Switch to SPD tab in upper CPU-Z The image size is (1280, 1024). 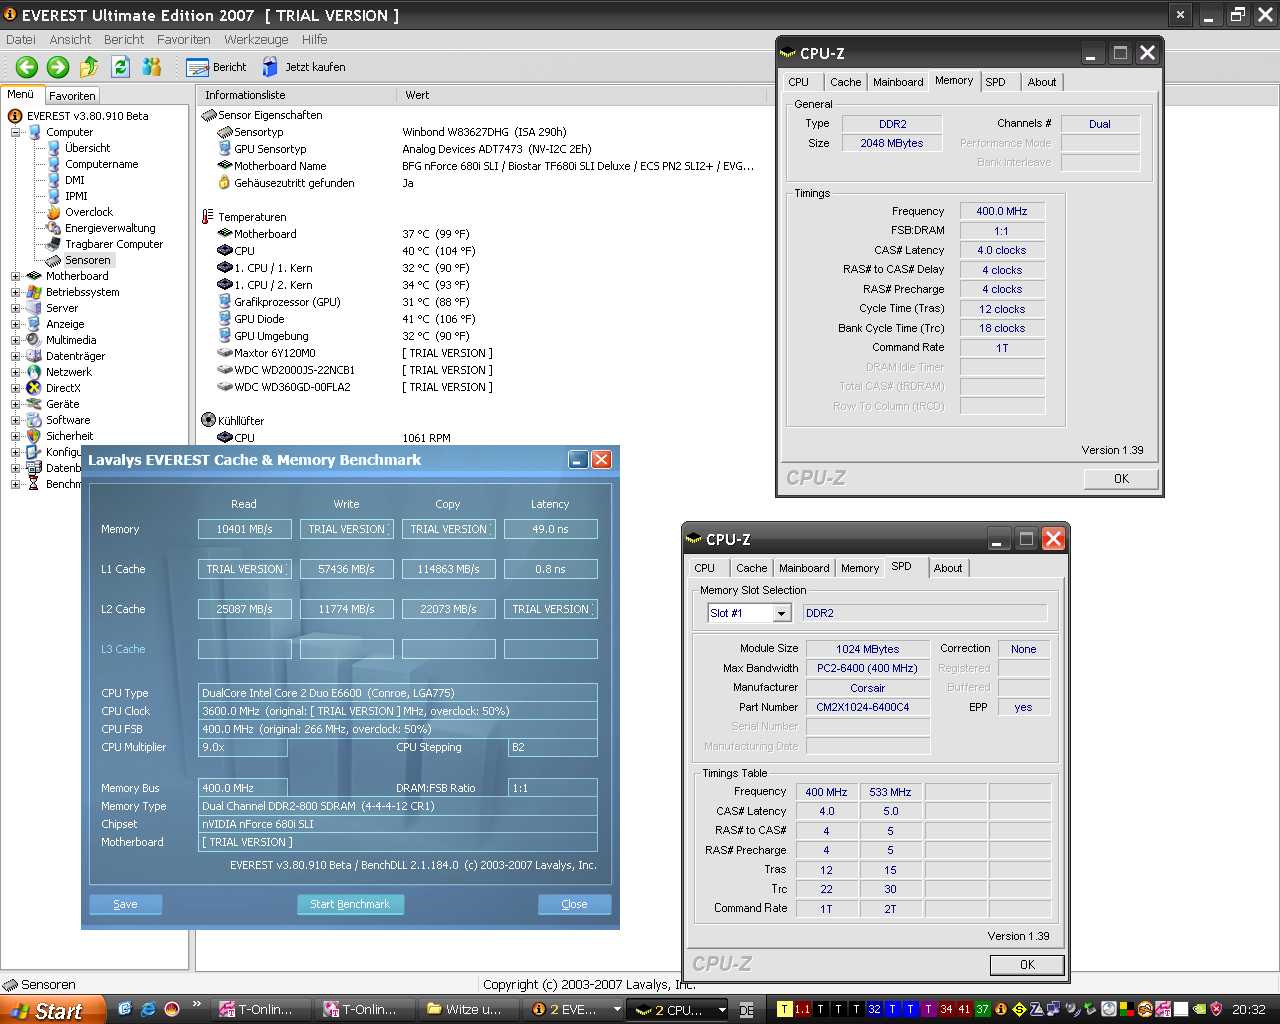995,82
